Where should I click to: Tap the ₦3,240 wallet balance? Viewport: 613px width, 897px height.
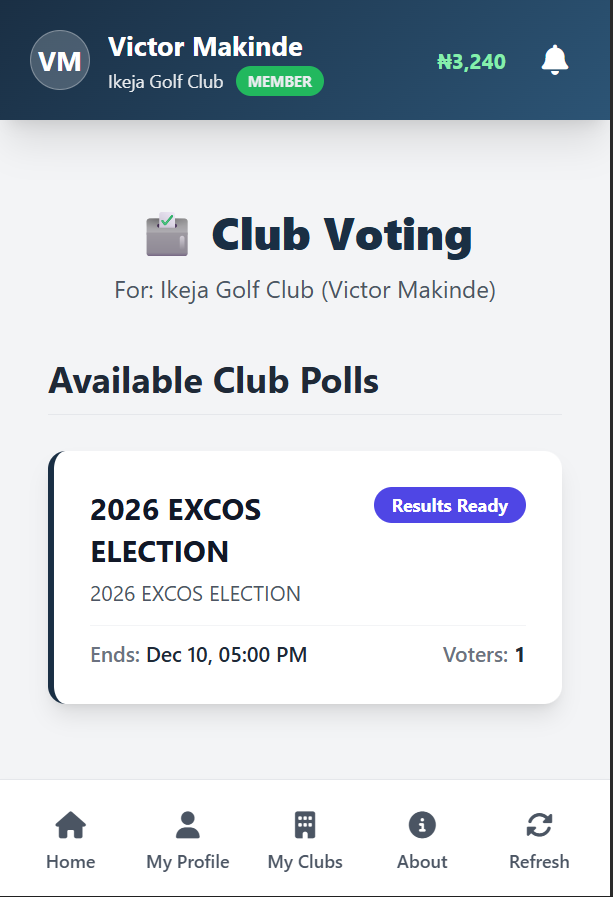(x=471, y=62)
